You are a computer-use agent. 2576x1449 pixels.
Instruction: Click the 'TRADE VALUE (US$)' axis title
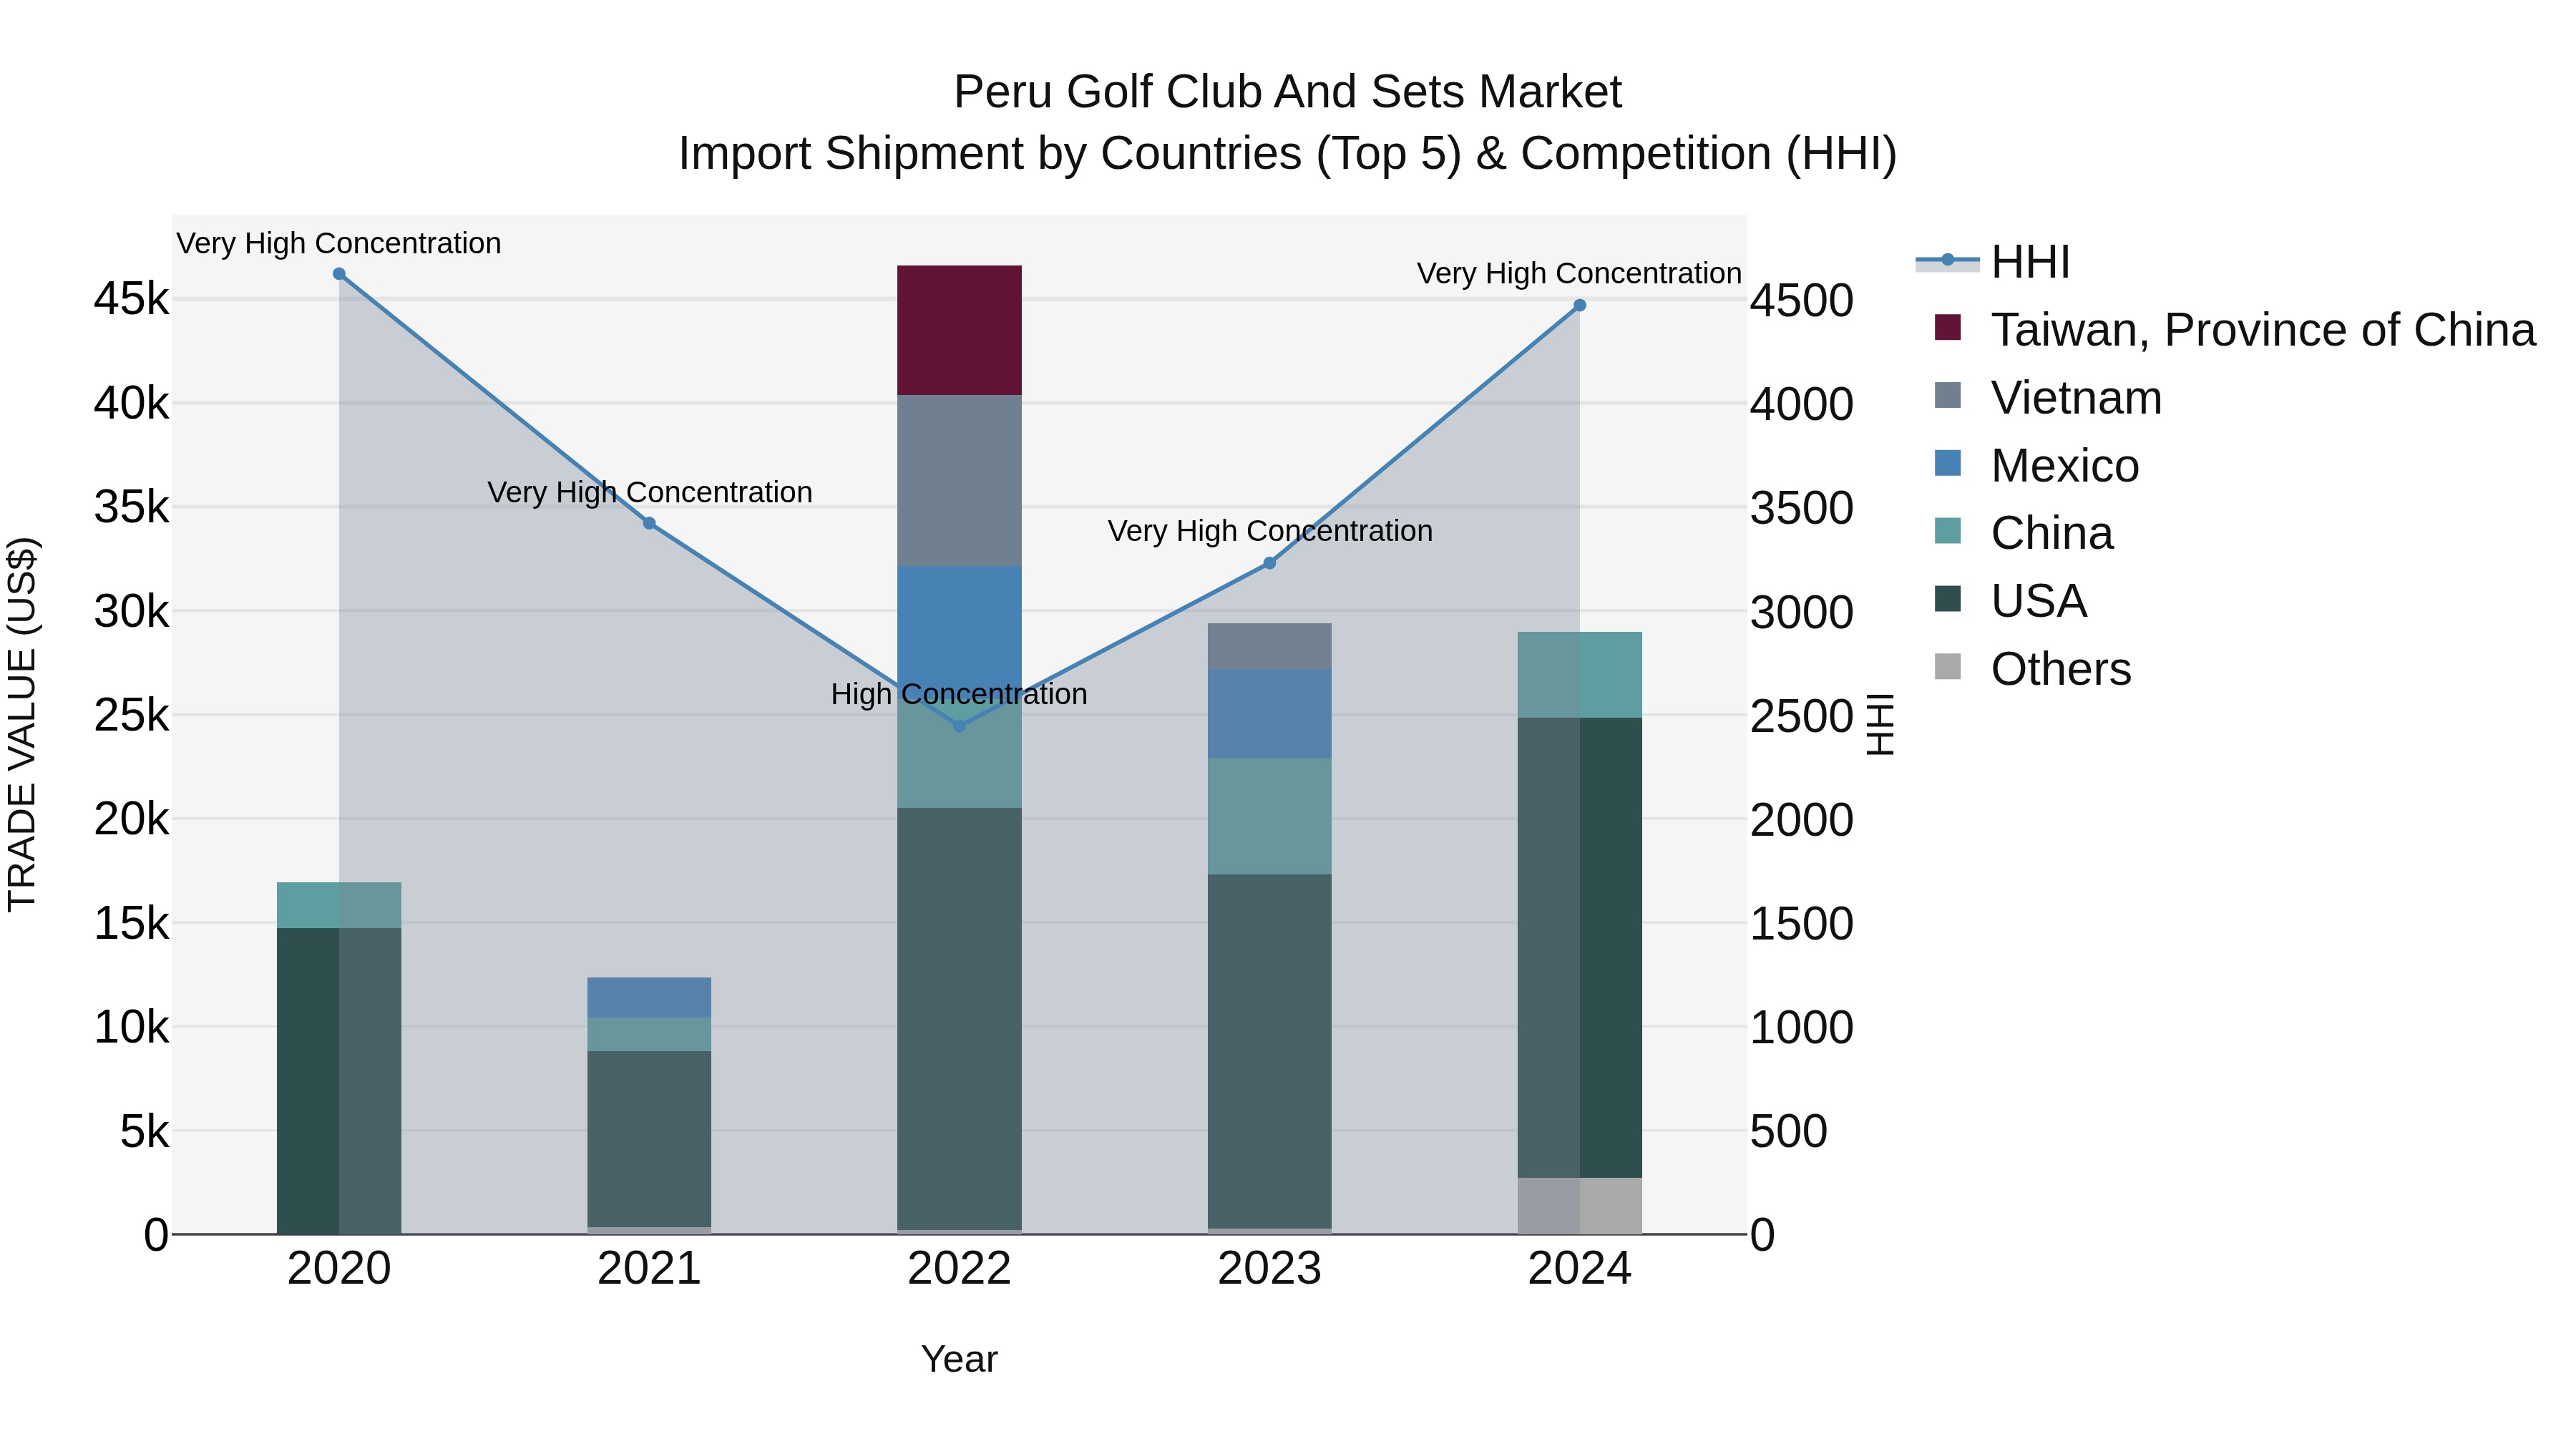[x=23, y=724]
